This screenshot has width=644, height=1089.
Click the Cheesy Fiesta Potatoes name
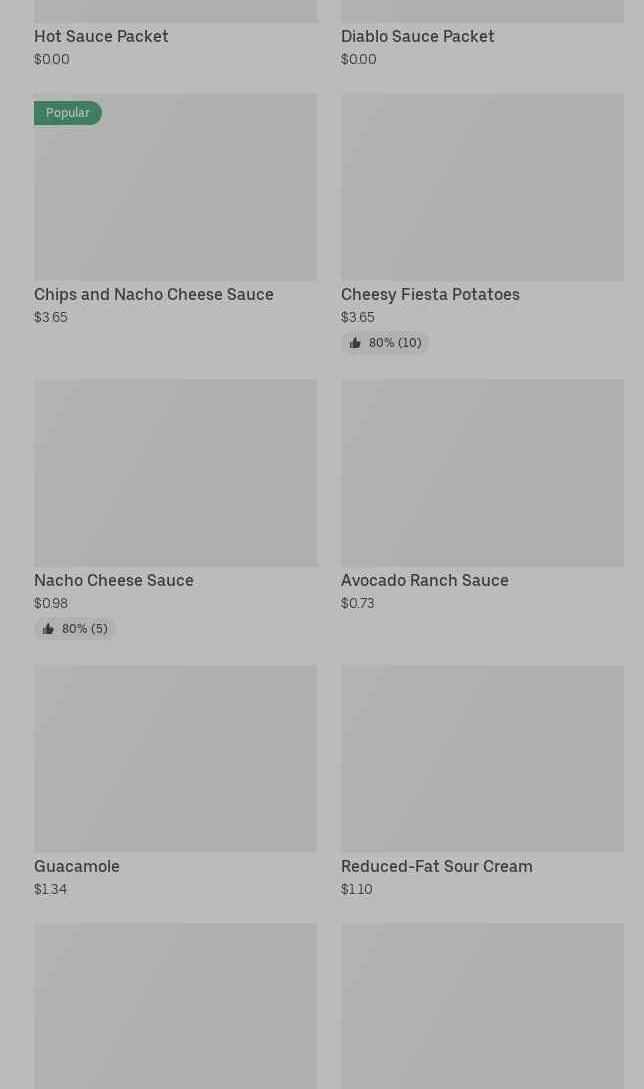point(430,294)
